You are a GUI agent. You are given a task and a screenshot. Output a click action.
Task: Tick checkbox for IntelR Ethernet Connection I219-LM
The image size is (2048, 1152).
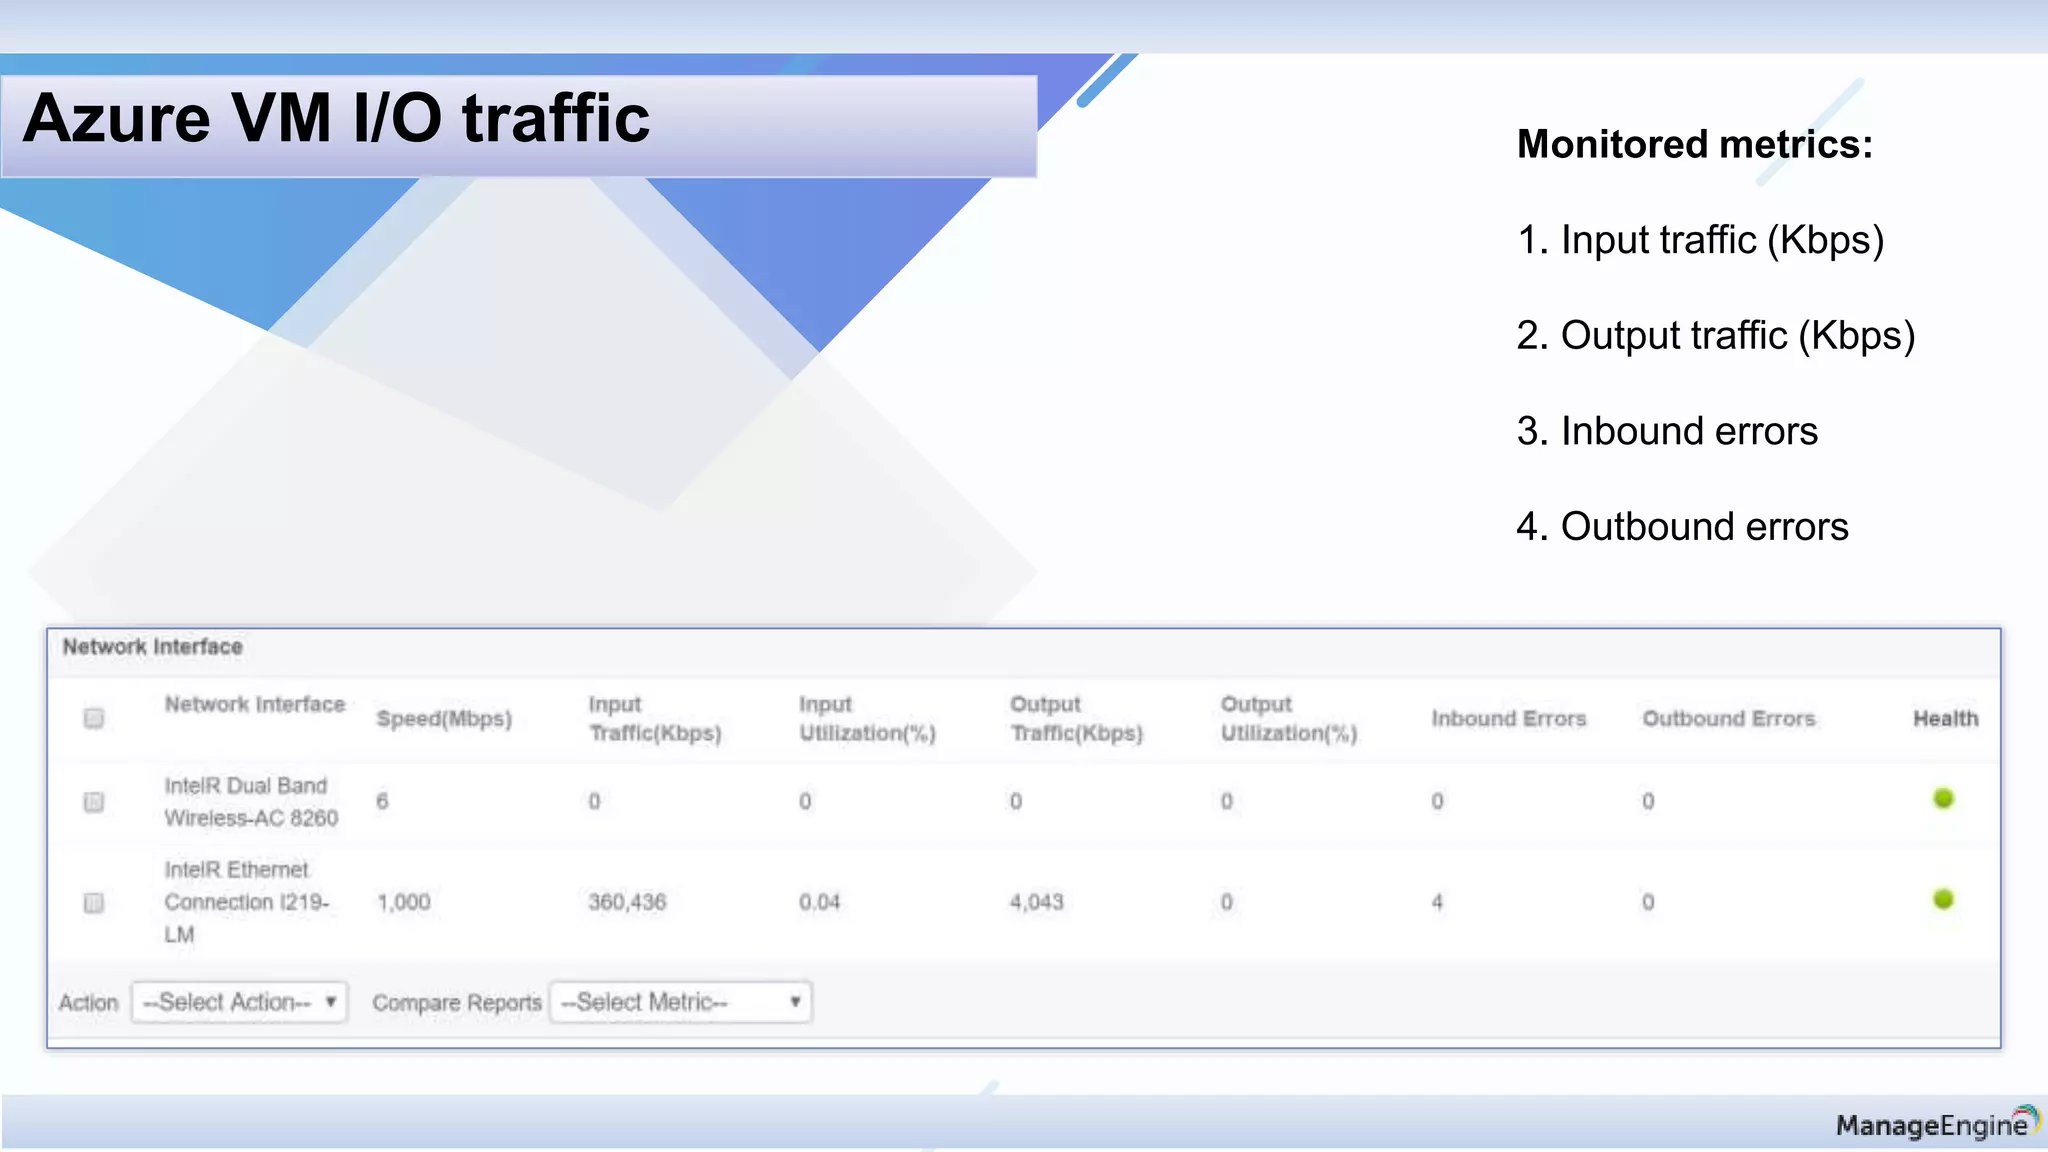click(x=94, y=903)
